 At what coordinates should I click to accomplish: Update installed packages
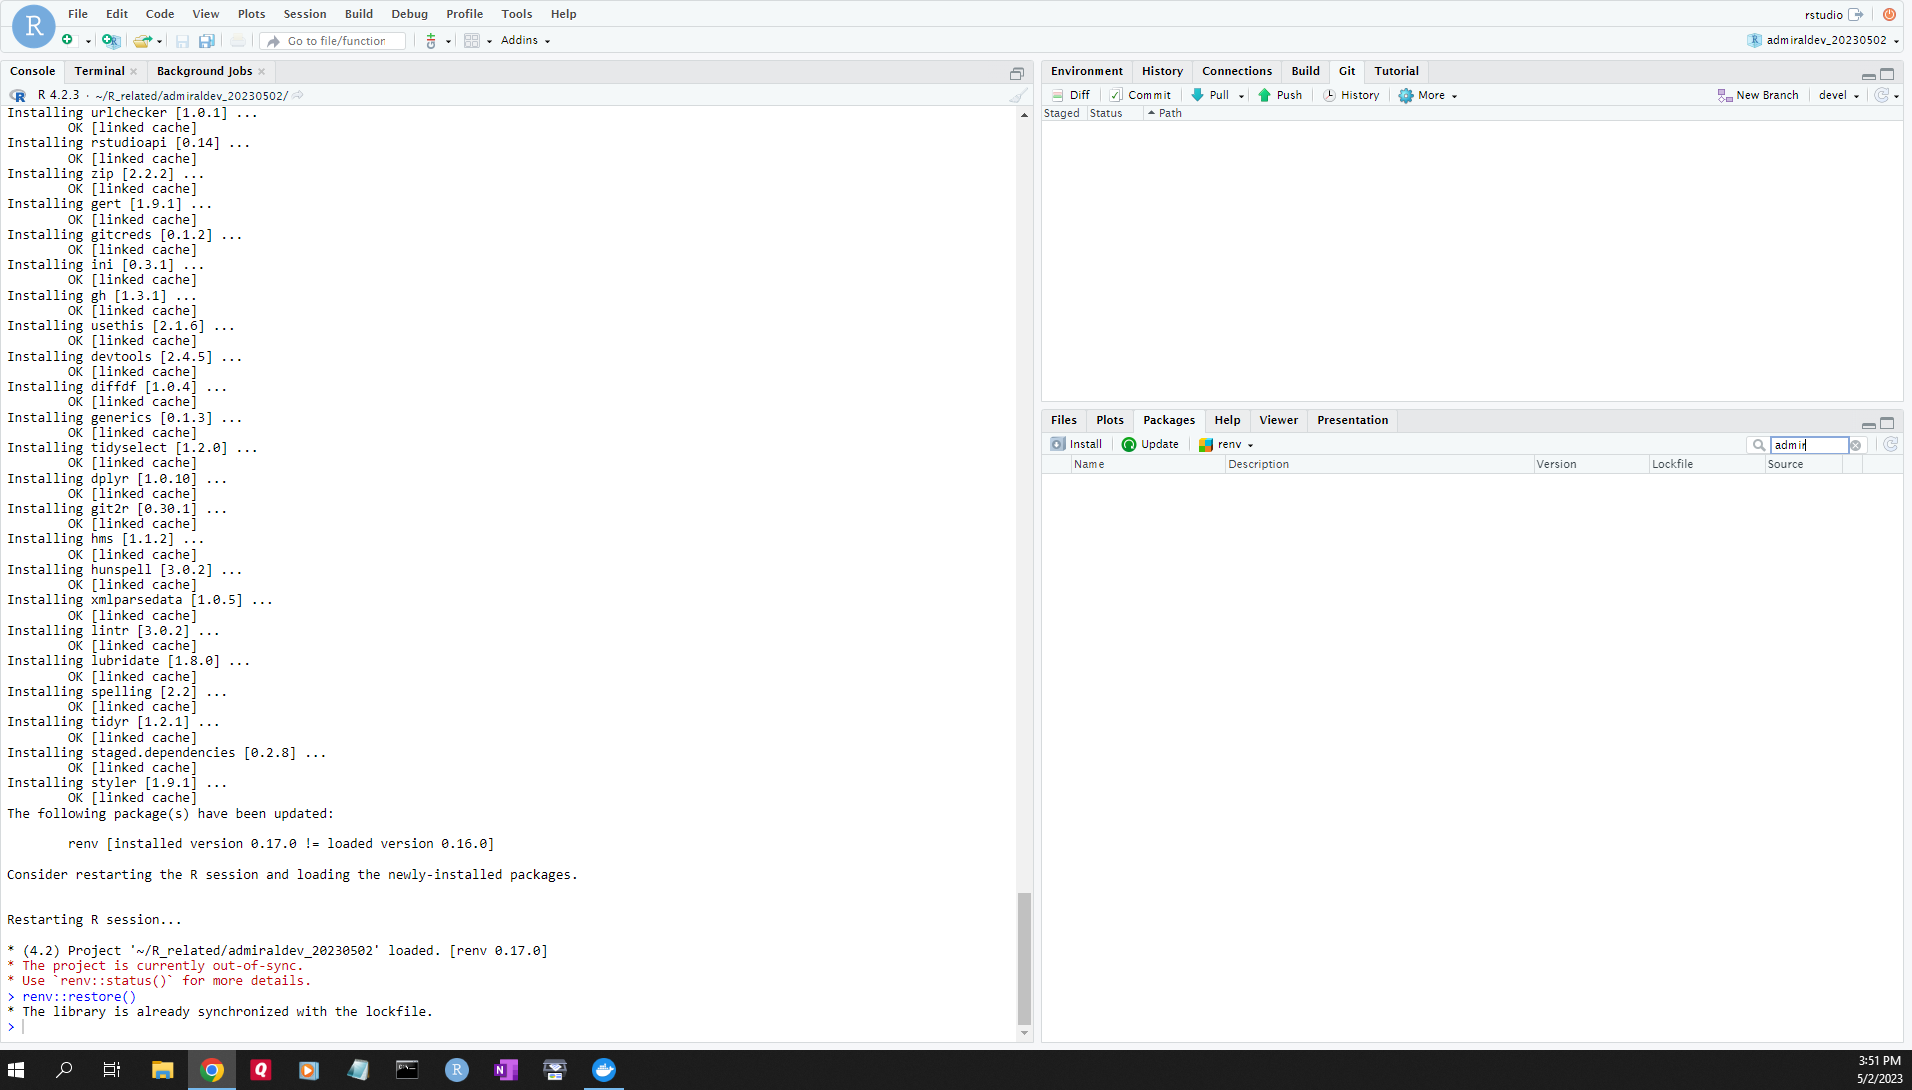pos(1150,444)
